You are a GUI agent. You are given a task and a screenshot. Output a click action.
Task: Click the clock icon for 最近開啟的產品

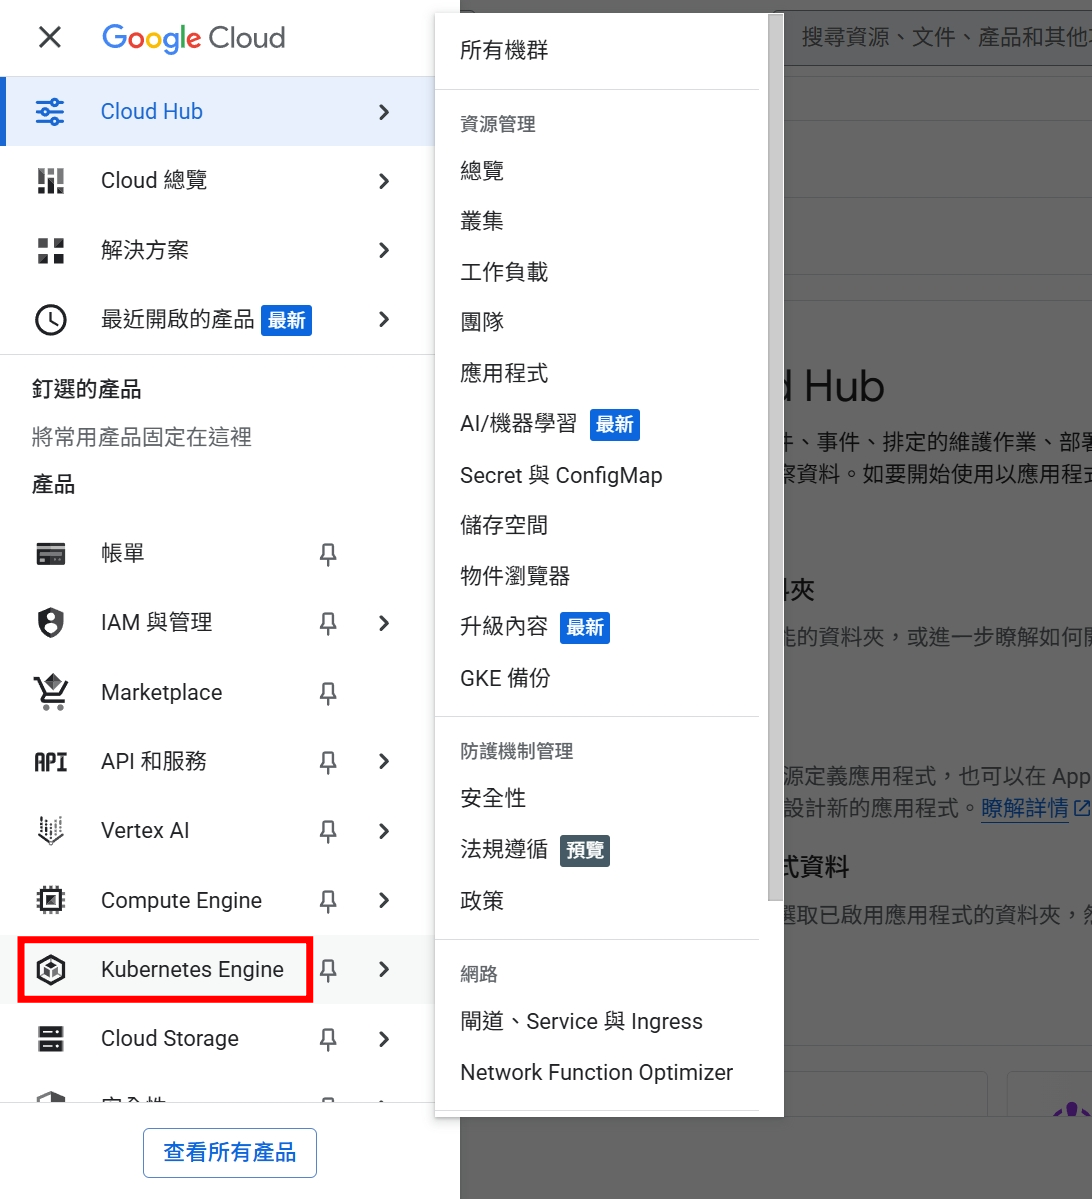(50, 320)
